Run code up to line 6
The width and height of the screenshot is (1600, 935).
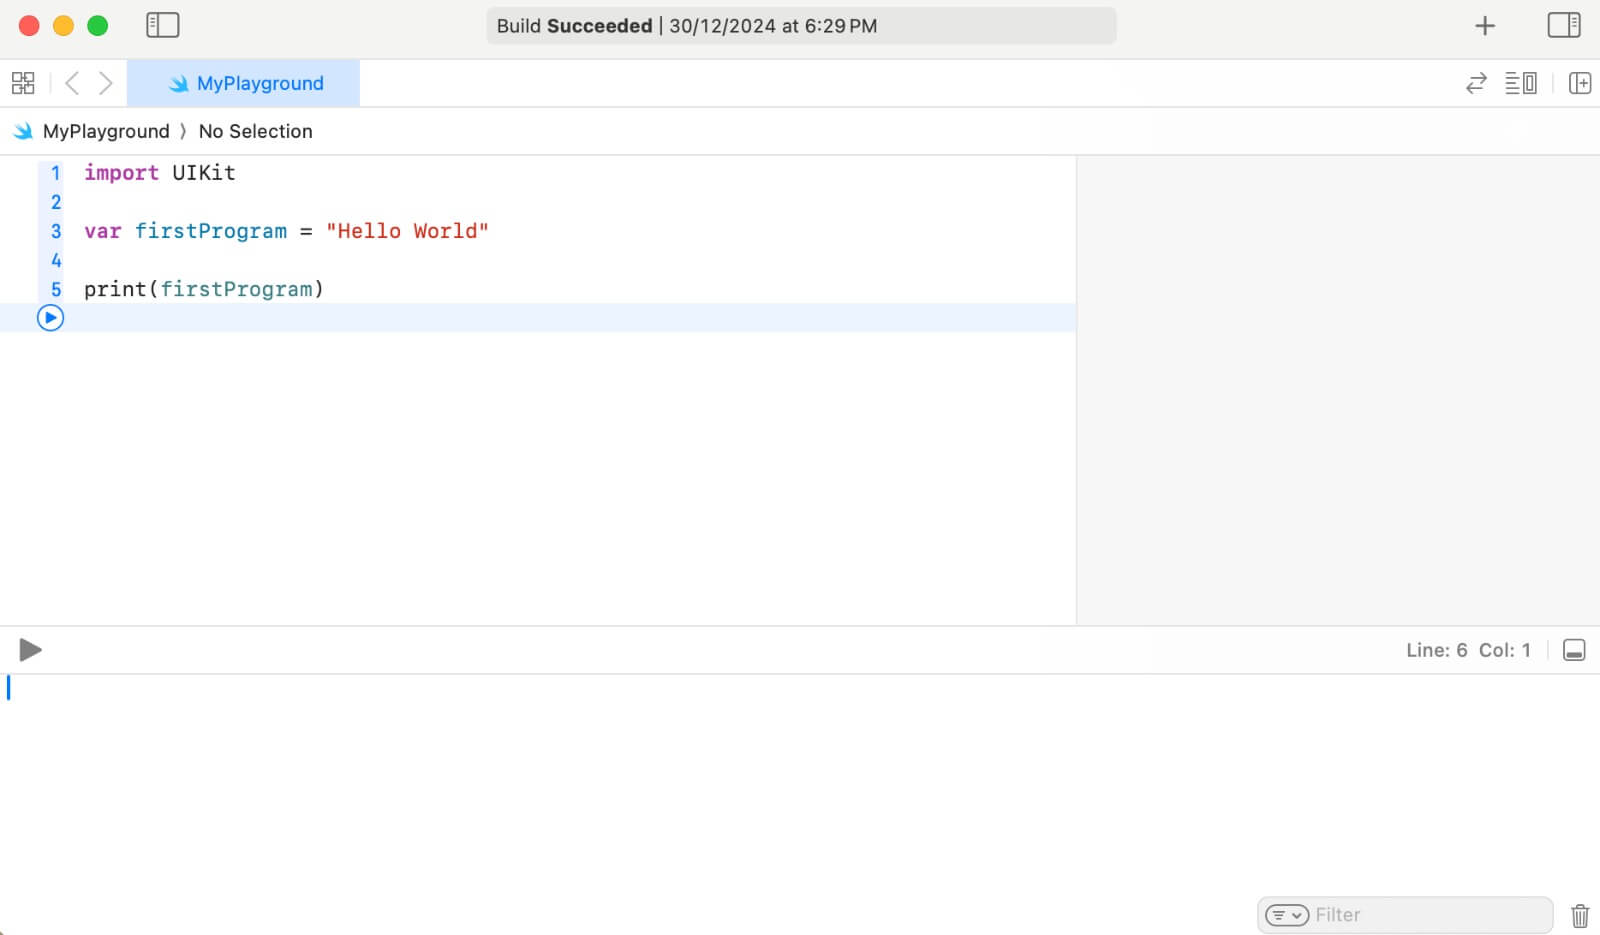(50, 318)
